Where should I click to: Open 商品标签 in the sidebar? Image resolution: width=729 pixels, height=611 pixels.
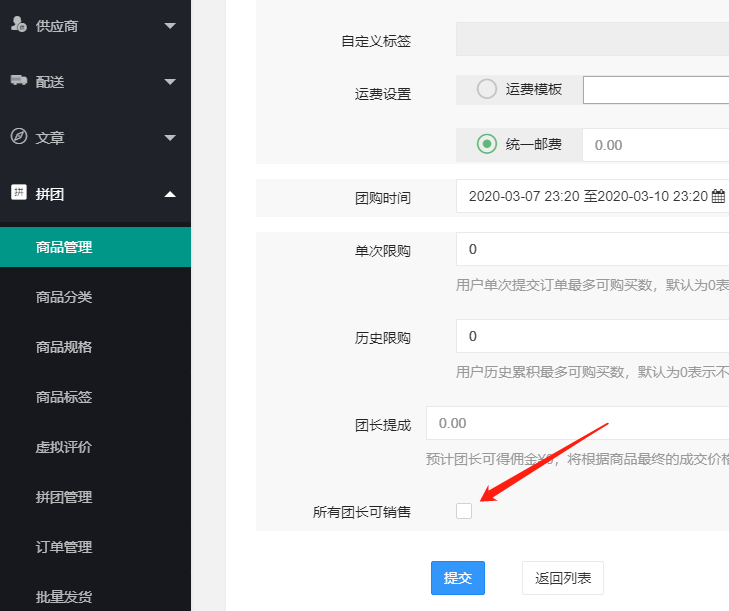pos(95,397)
